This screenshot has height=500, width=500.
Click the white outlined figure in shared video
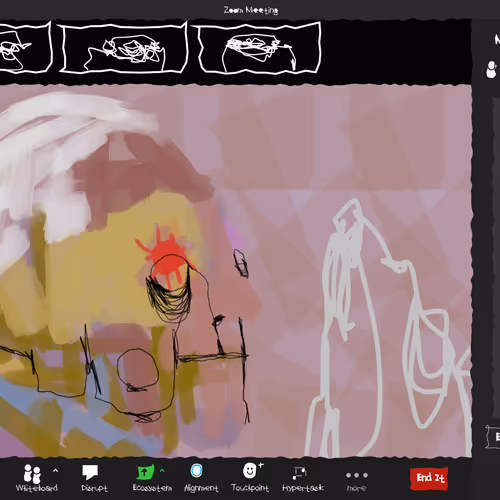(387, 328)
